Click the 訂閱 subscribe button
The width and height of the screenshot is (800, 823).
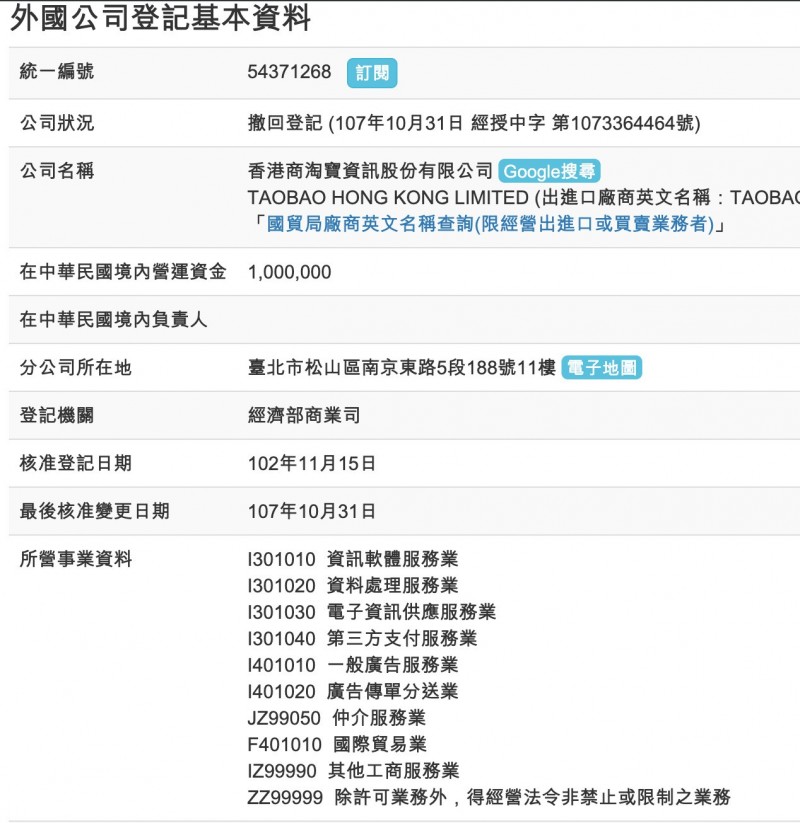point(372,73)
